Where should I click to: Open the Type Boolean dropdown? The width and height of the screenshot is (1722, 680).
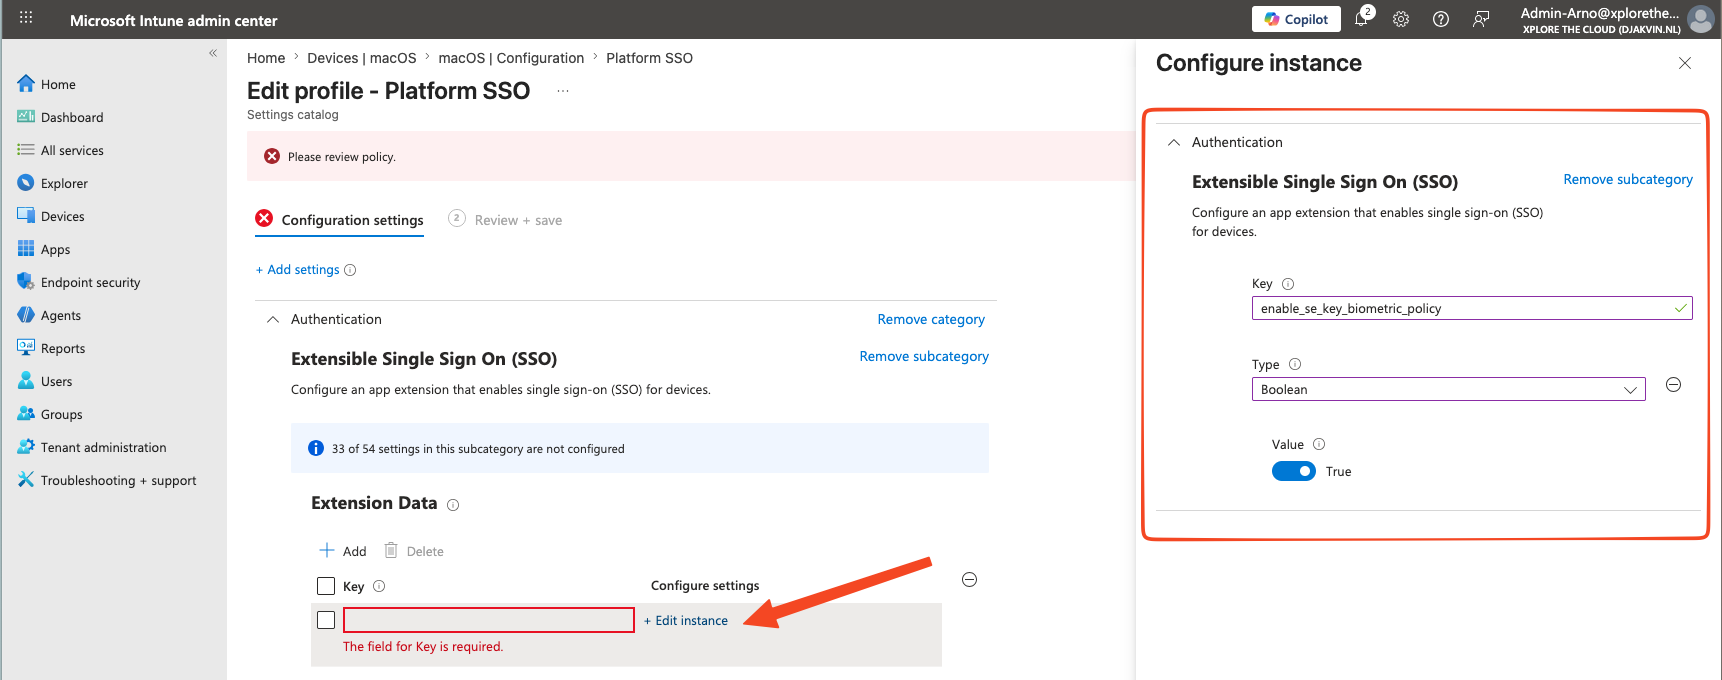[x=1448, y=389]
